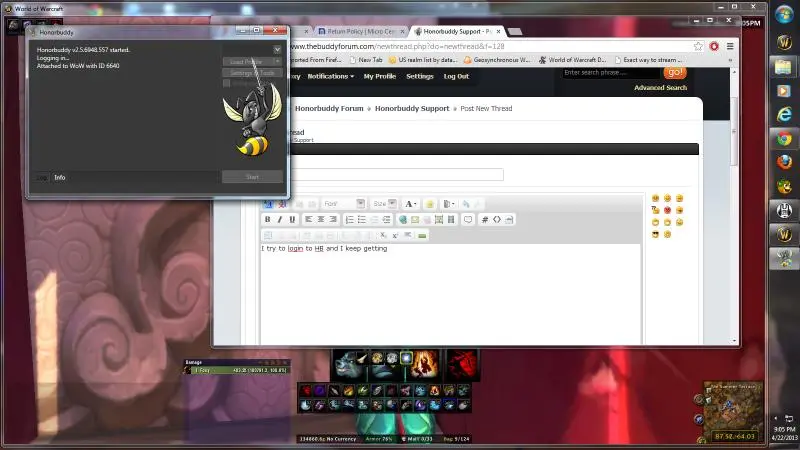The image size is (800, 450).
Task: Center-align text in the editor
Action: click(x=321, y=219)
